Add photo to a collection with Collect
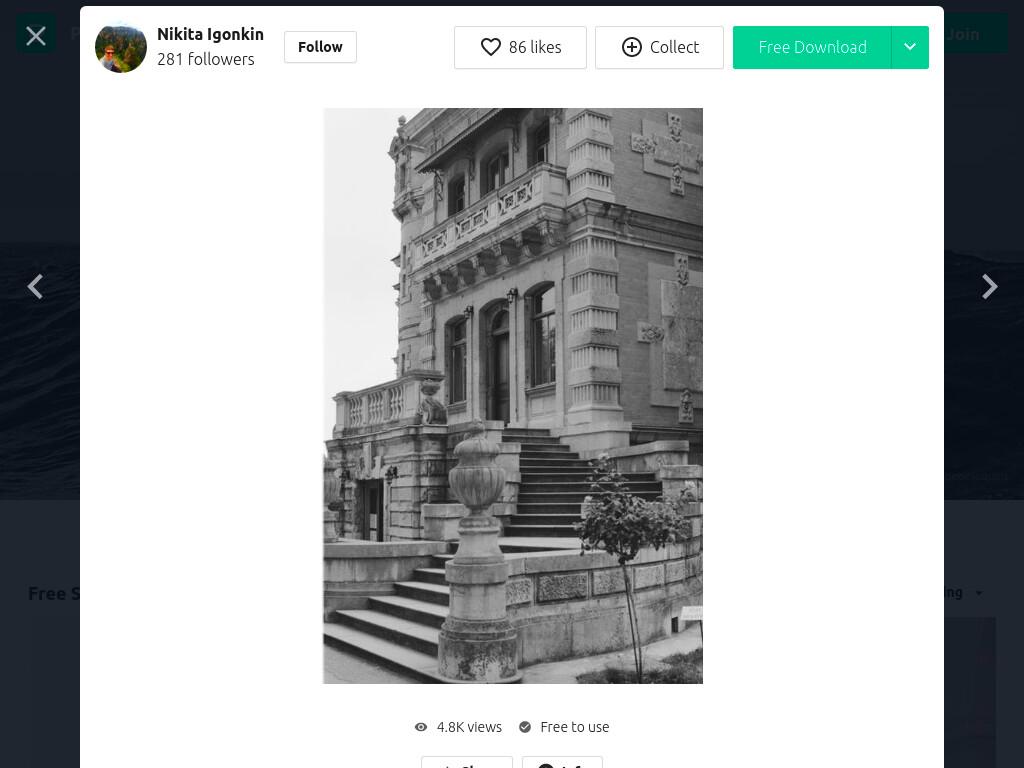The width and height of the screenshot is (1024, 768). coord(659,47)
